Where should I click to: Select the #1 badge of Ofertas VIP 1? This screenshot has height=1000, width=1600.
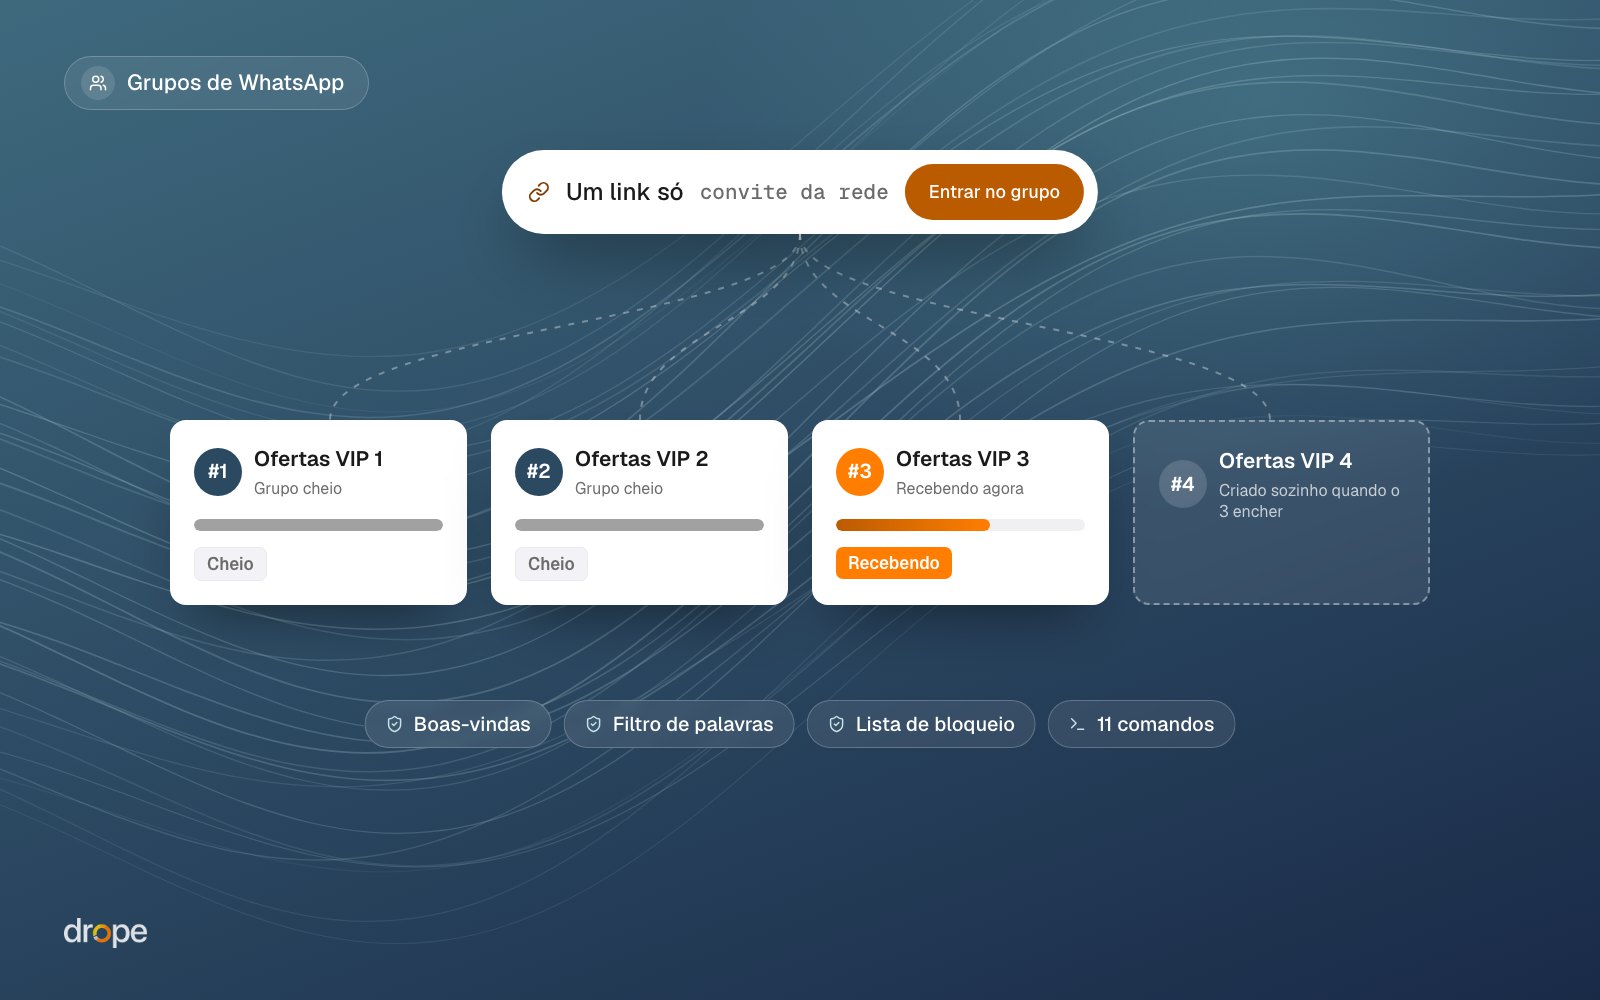[x=218, y=472]
